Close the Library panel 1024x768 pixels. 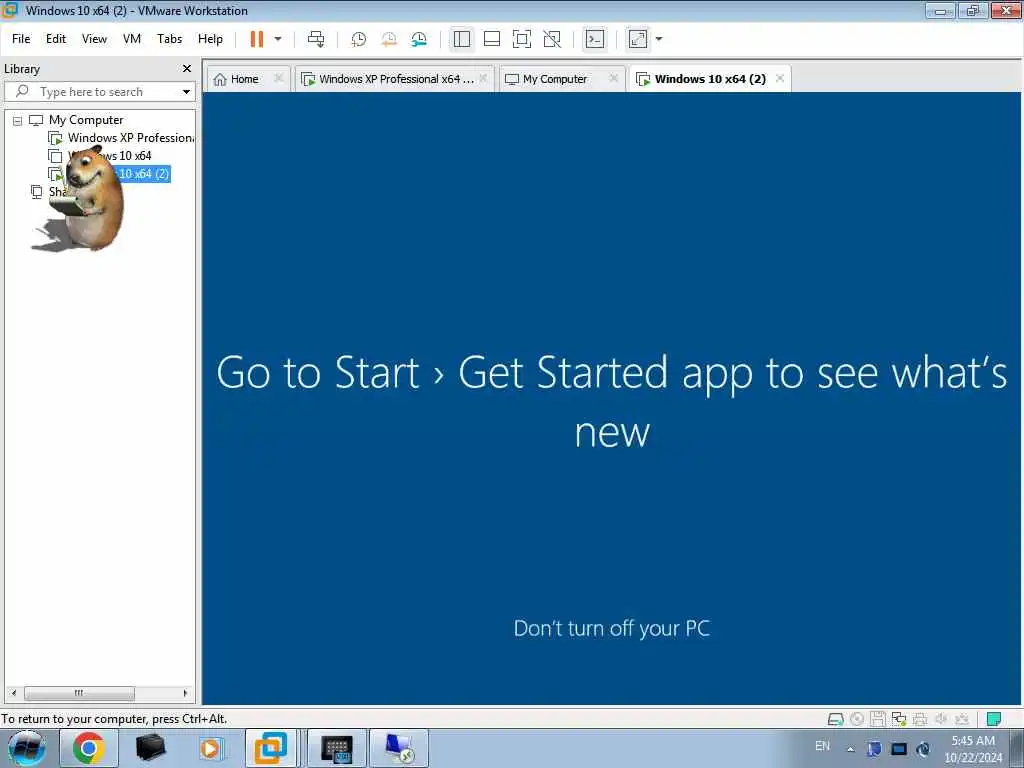187,69
